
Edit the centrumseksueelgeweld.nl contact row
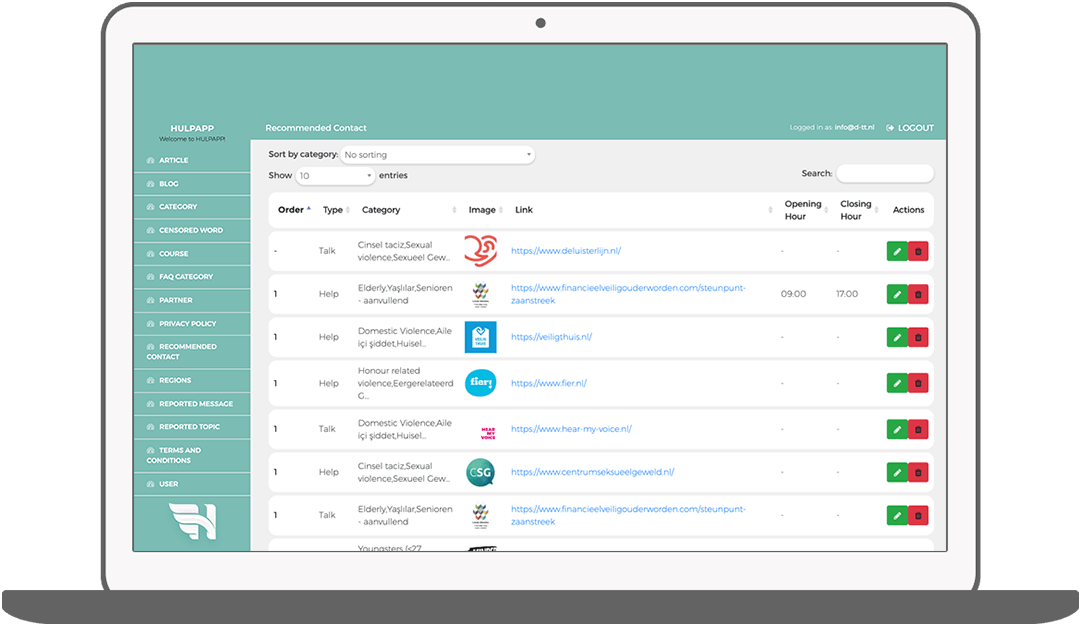tap(897, 472)
